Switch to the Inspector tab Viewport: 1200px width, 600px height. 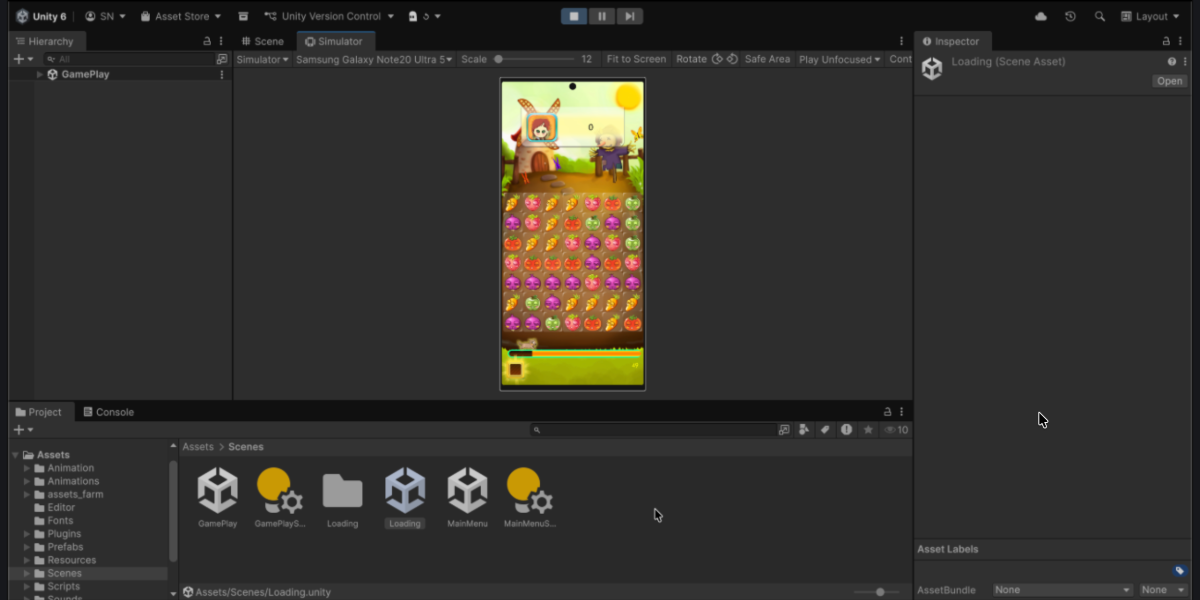951,41
